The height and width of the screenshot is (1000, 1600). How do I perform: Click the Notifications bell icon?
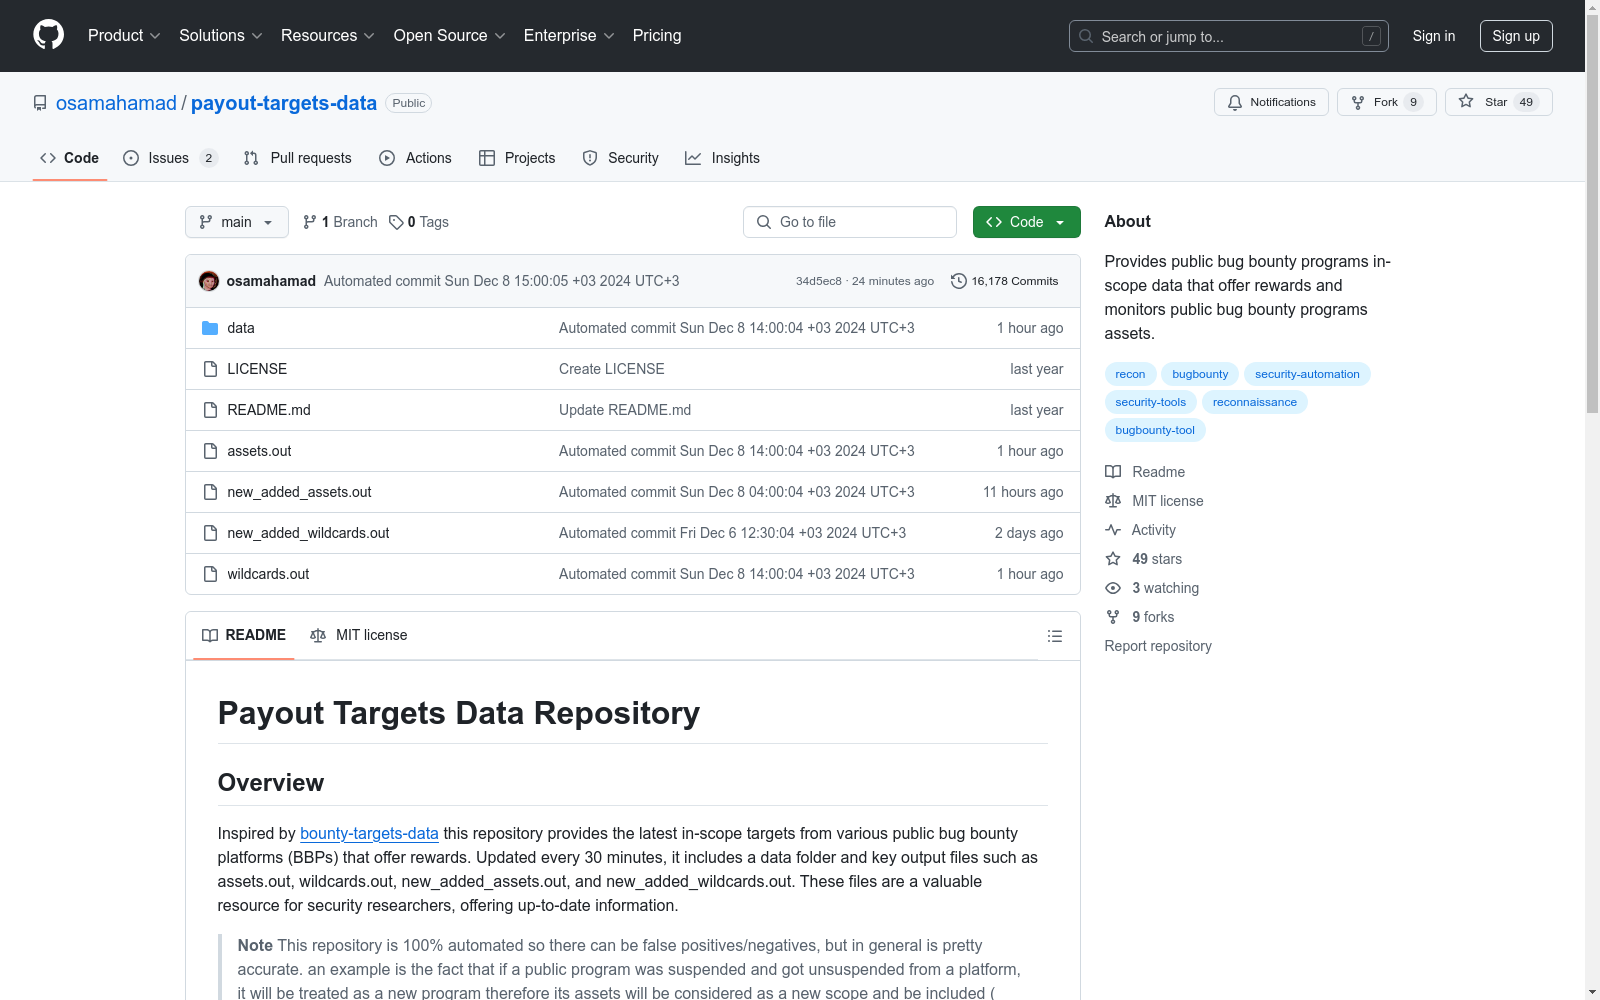click(1235, 102)
